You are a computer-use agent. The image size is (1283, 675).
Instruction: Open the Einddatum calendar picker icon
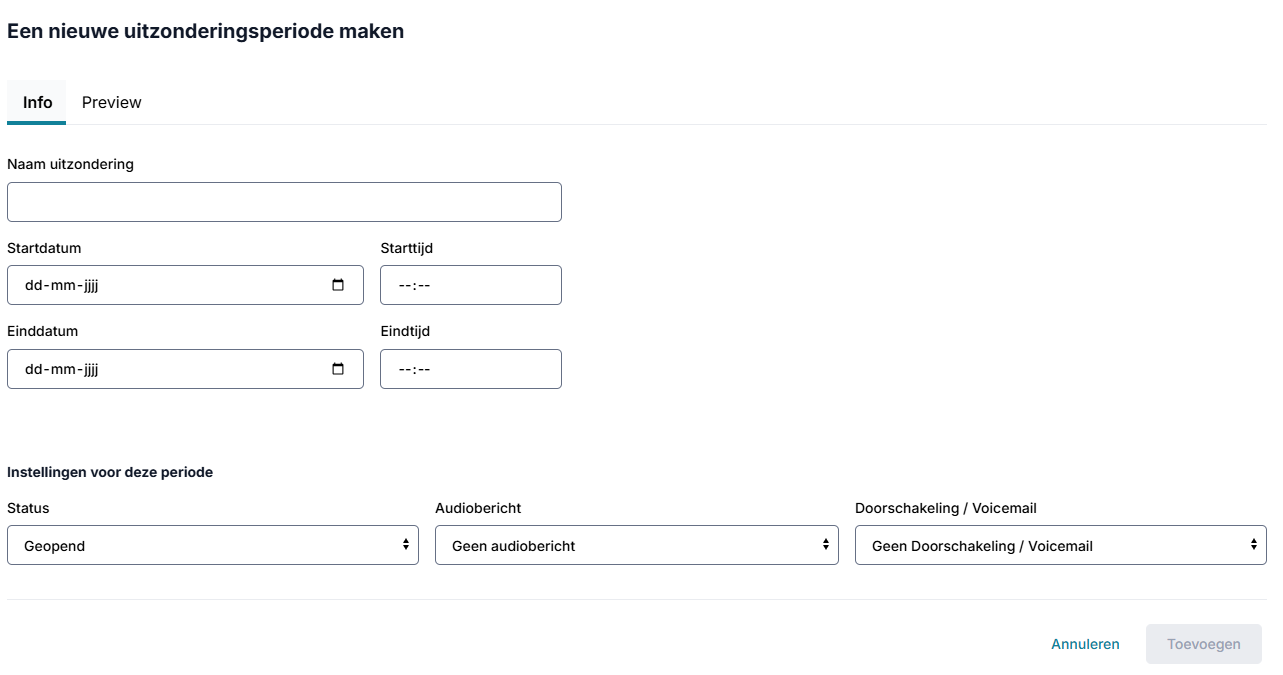coord(338,369)
